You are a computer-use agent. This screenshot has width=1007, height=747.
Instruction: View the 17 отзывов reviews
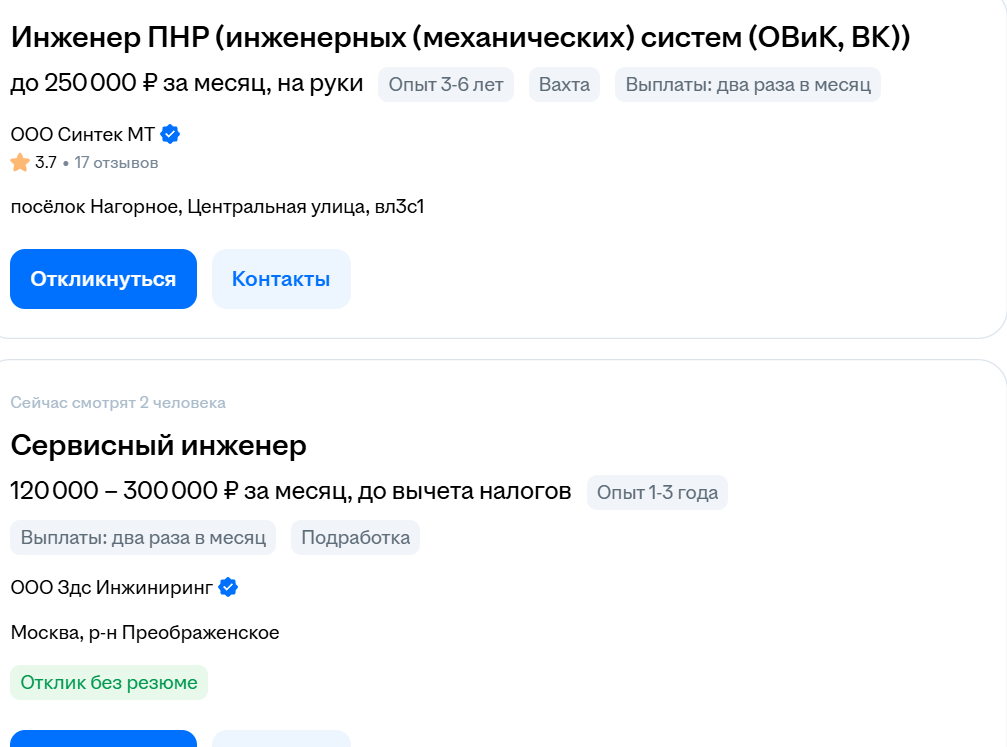pyautogui.click(x=116, y=162)
